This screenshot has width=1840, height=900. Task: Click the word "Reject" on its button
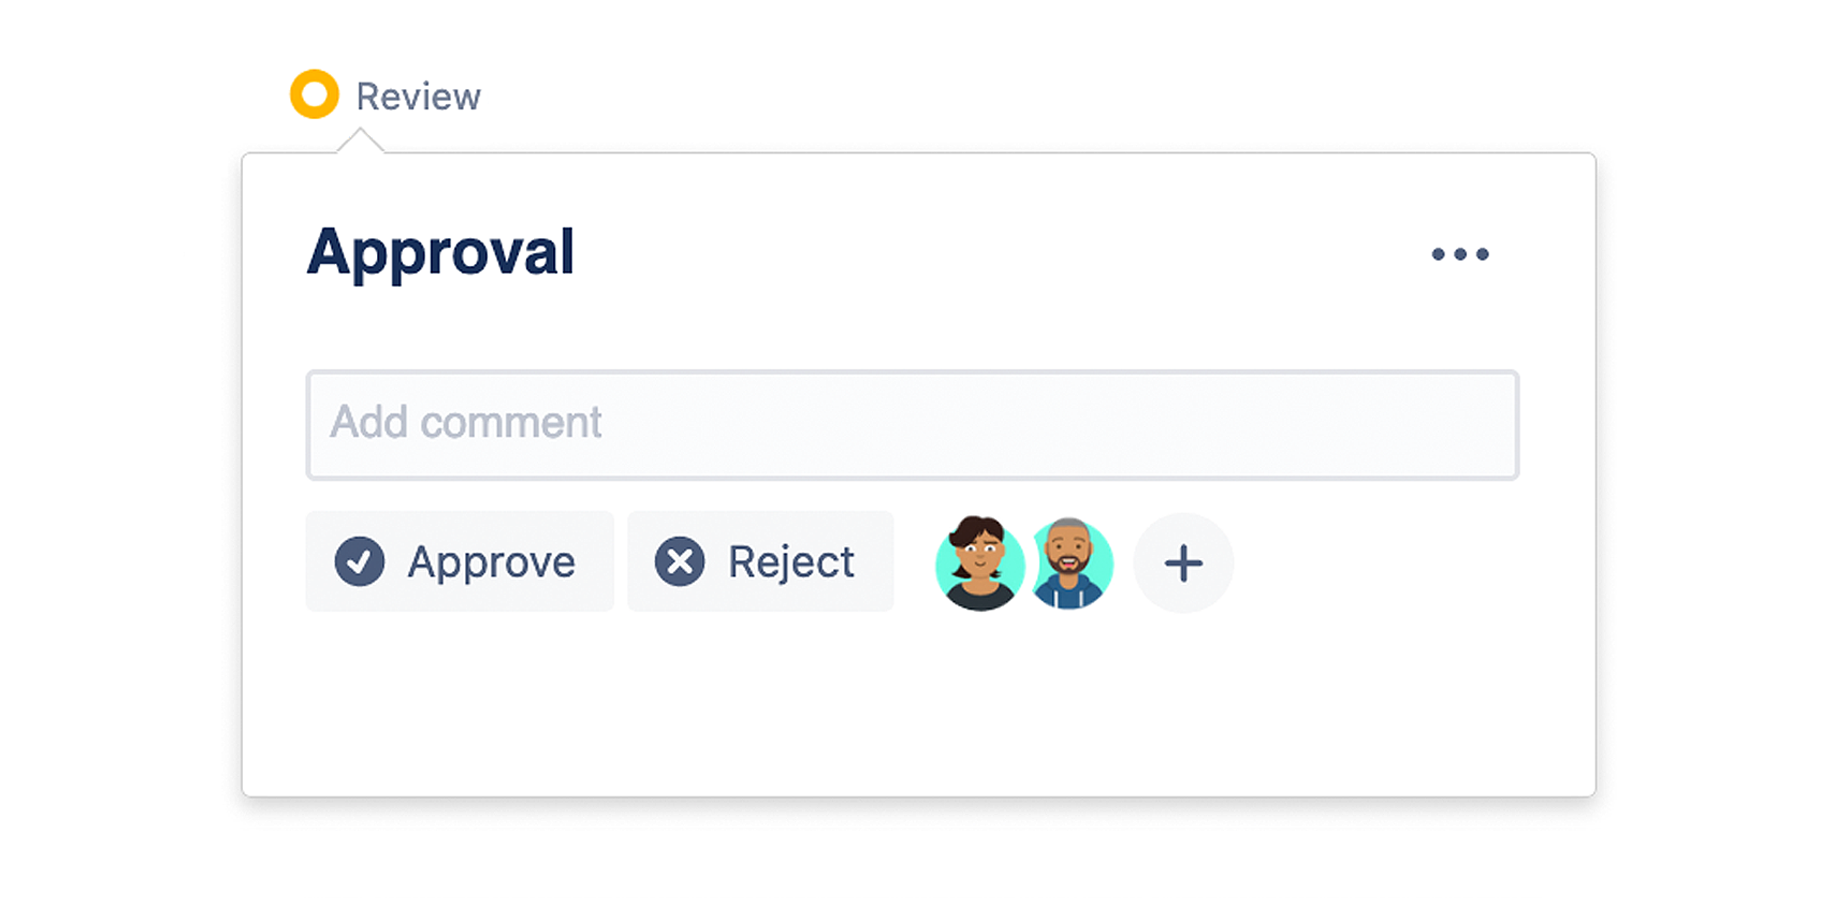coord(791,562)
